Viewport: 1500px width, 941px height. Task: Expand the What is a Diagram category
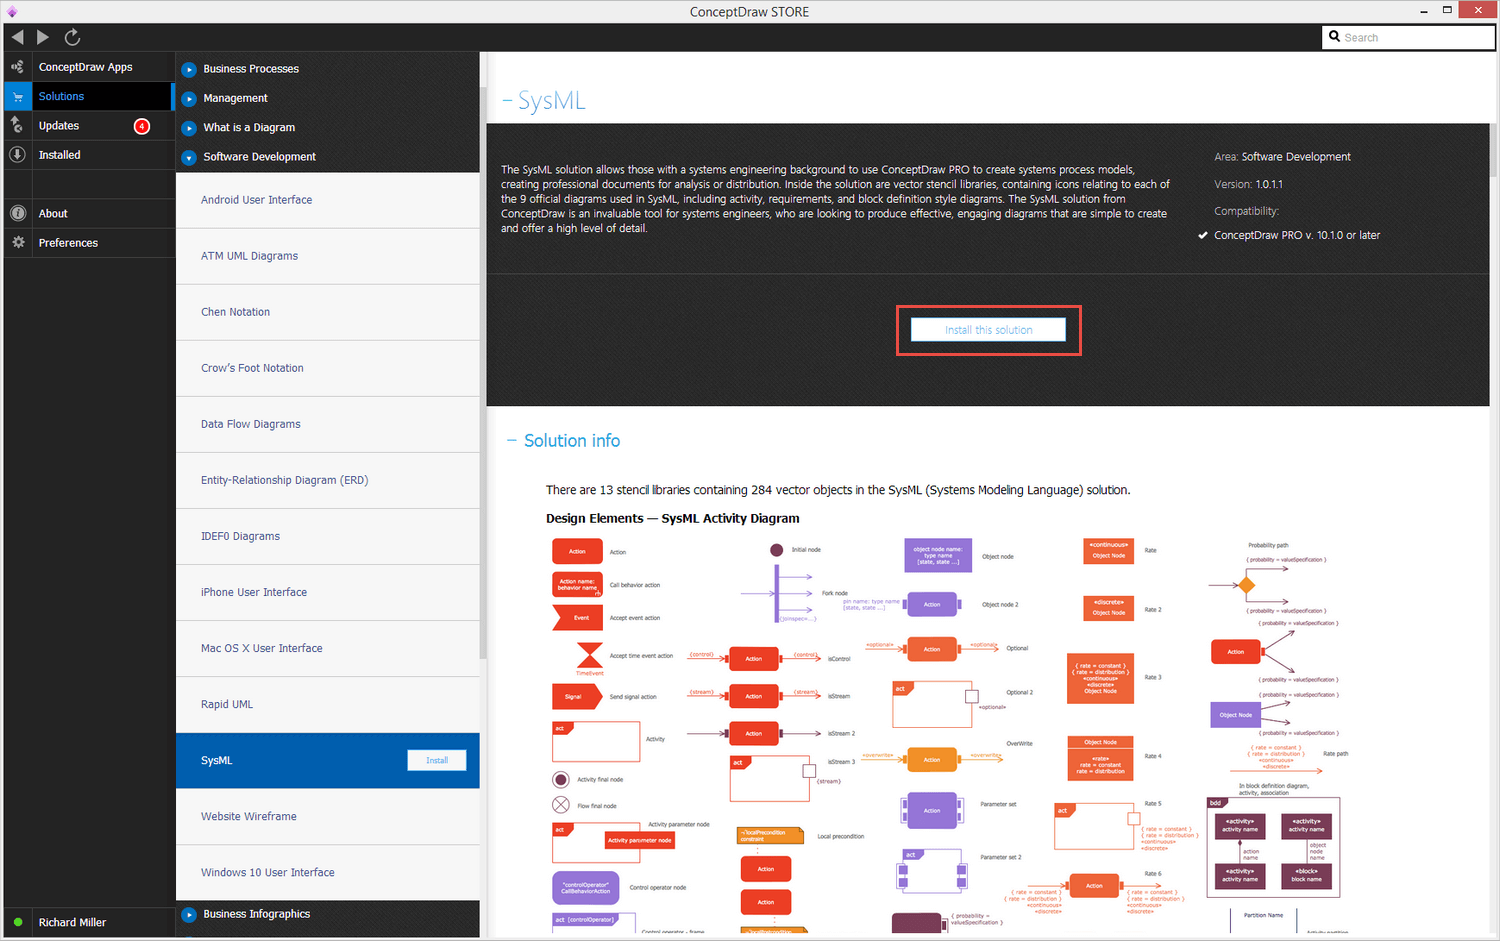(189, 128)
